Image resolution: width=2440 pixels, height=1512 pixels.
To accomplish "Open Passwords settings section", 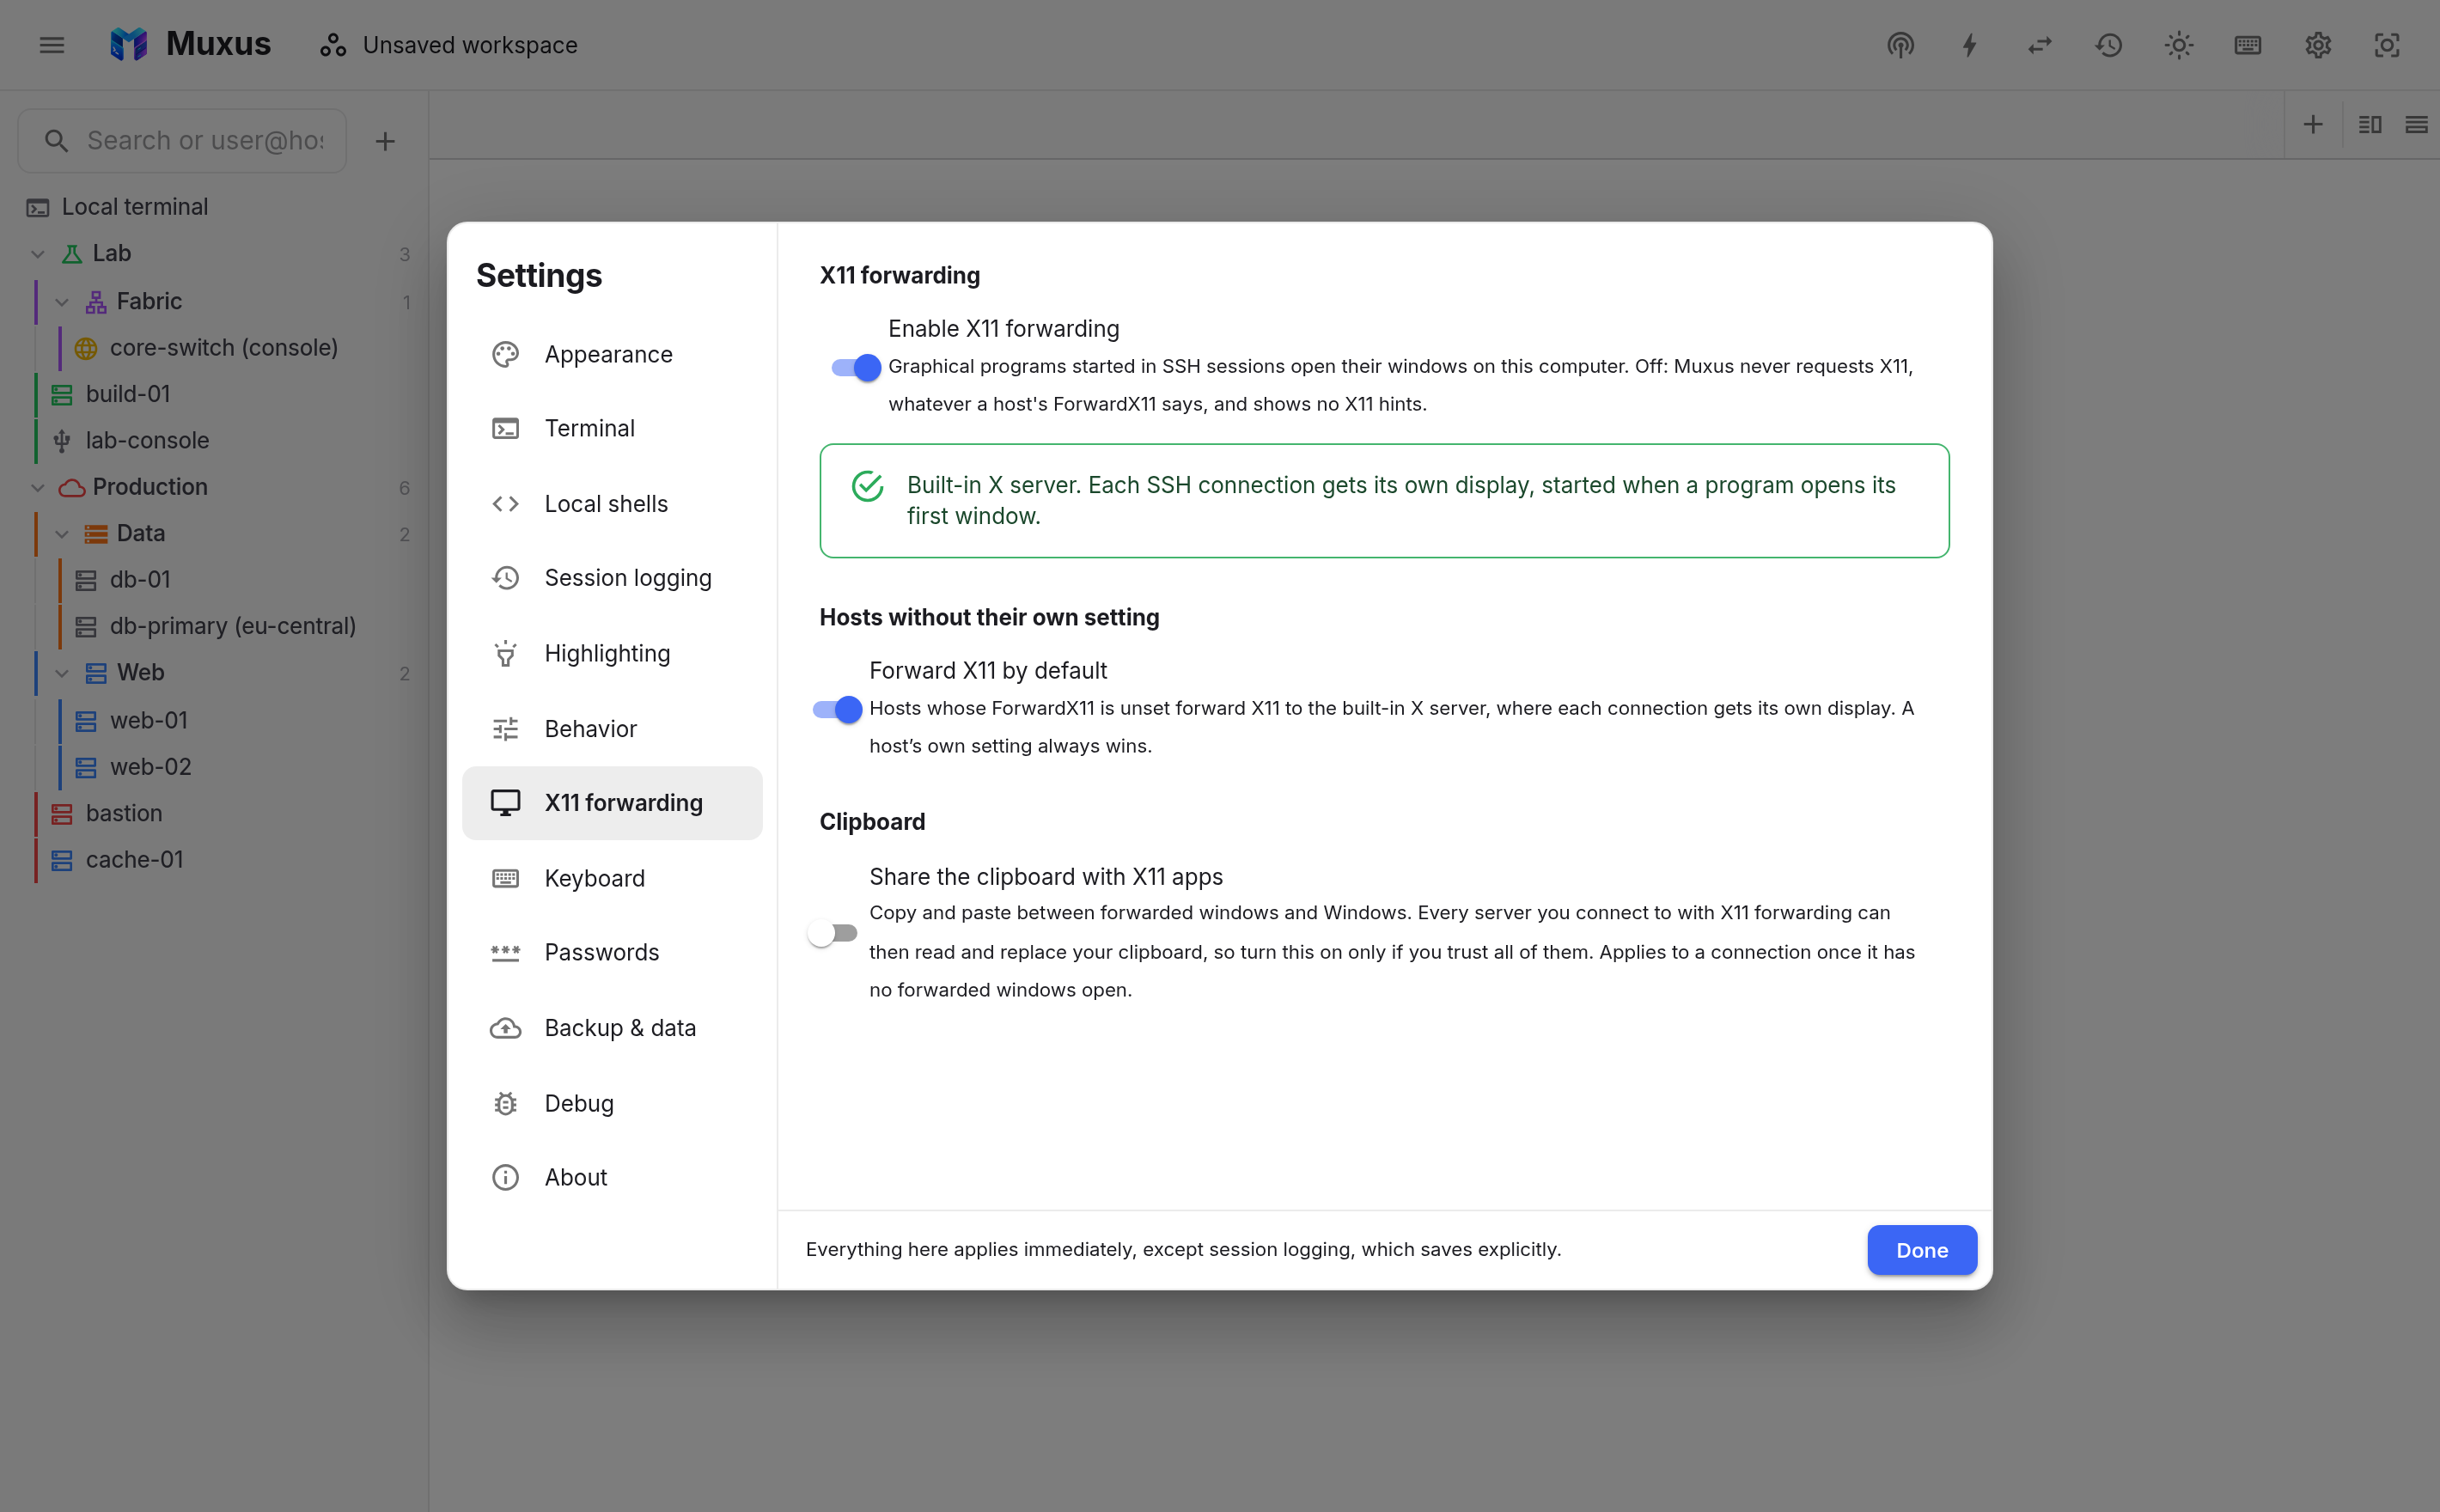I will click(612, 952).
